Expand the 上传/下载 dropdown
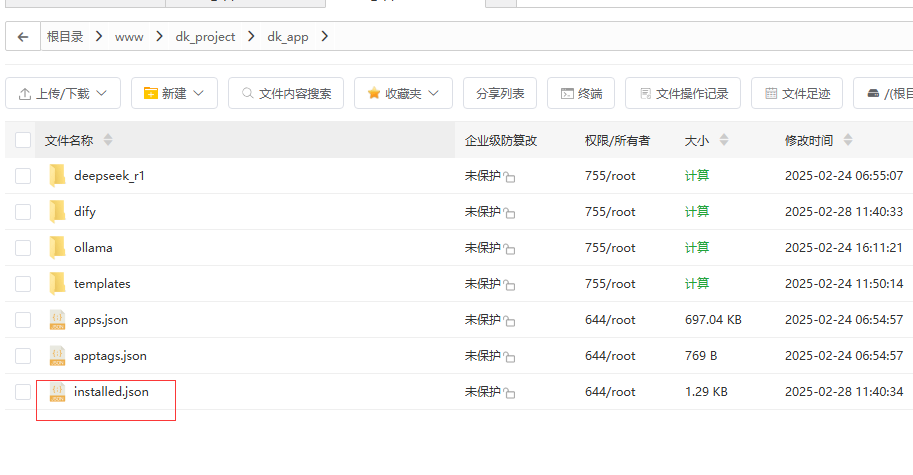 point(63,94)
